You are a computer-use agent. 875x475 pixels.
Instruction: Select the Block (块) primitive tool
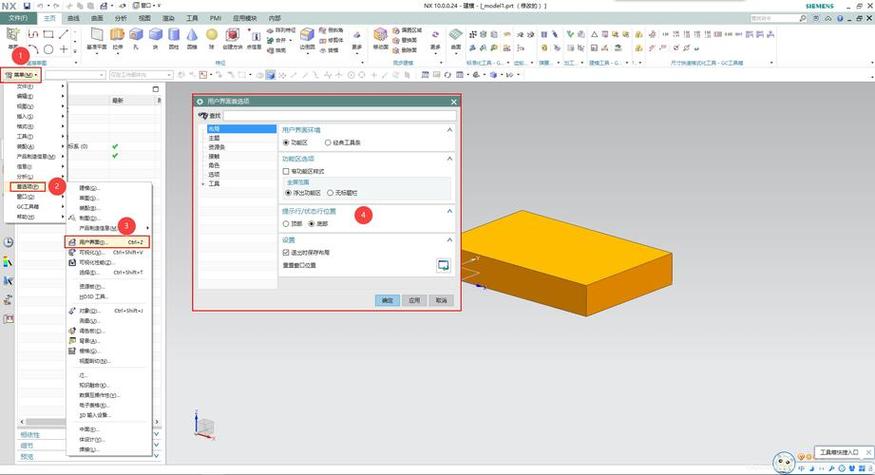[x=155, y=39]
